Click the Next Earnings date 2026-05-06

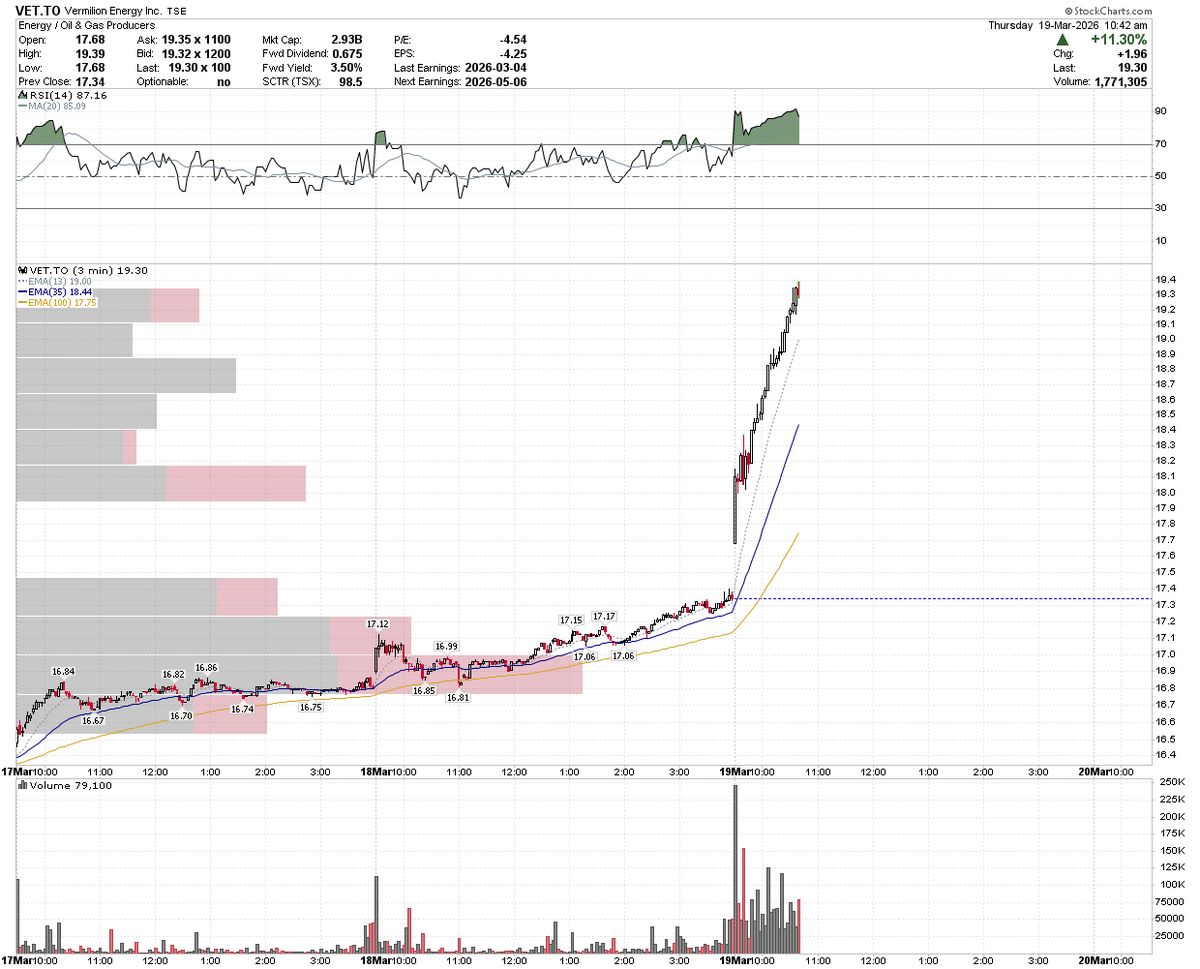click(496, 81)
